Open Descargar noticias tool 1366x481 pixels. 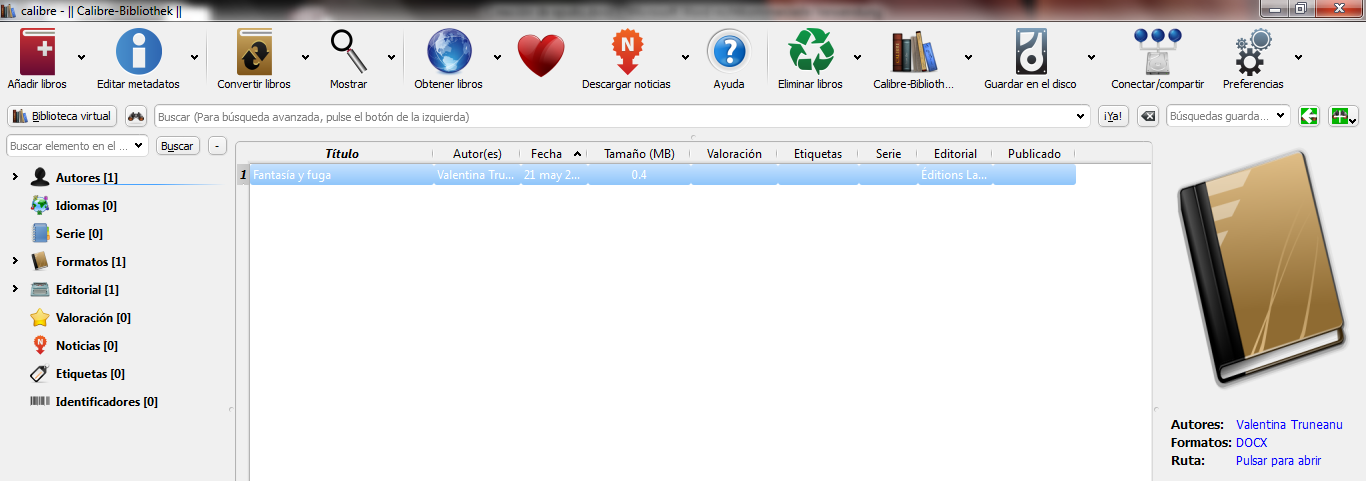tap(626, 54)
